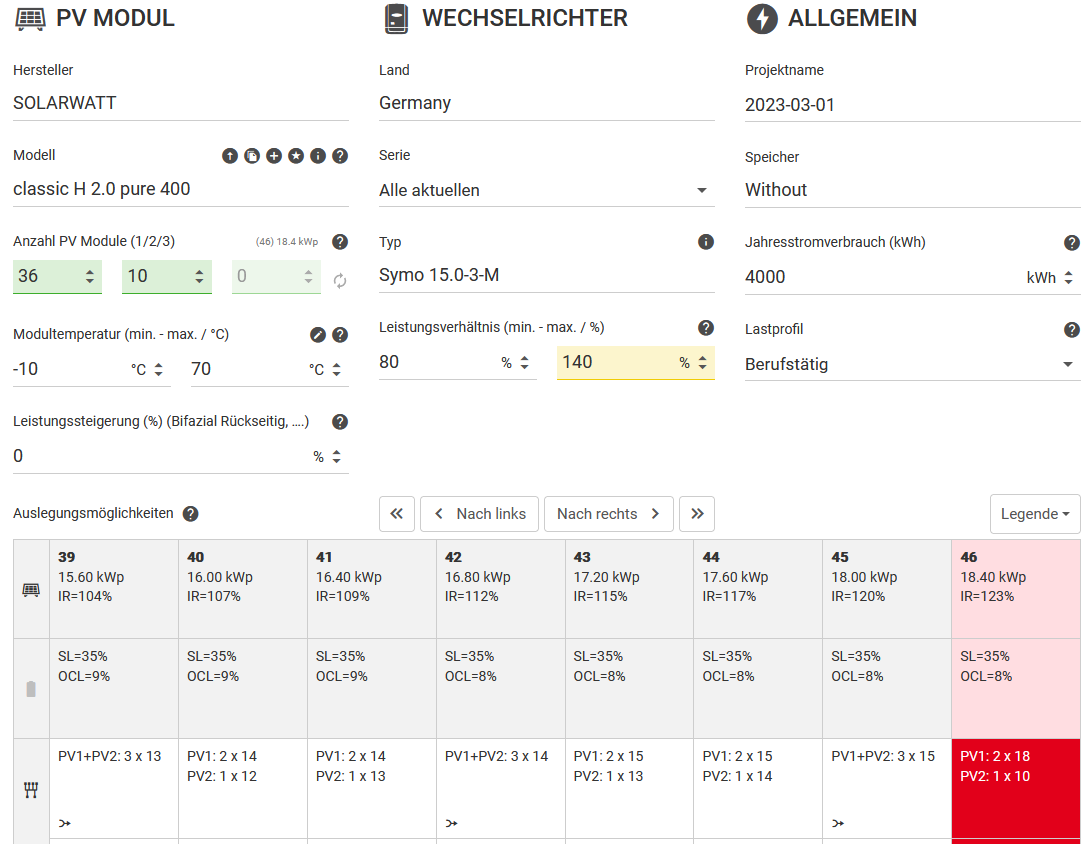Click the ALLGEMEIN lightning bolt header icon
Screen dimensions: 1092x844
pyautogui.click(x=762, y=19)
